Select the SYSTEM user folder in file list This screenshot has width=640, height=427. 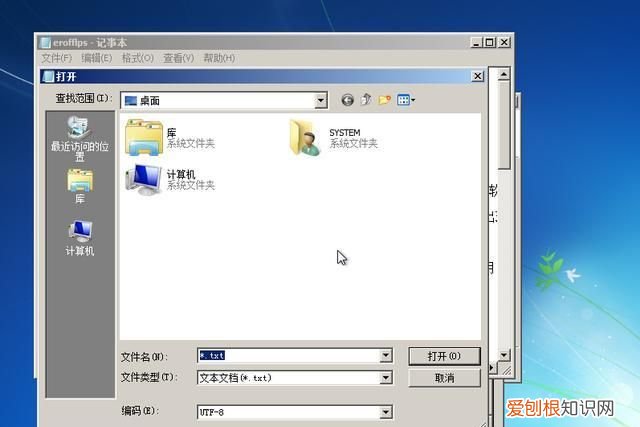click(334, 138)
